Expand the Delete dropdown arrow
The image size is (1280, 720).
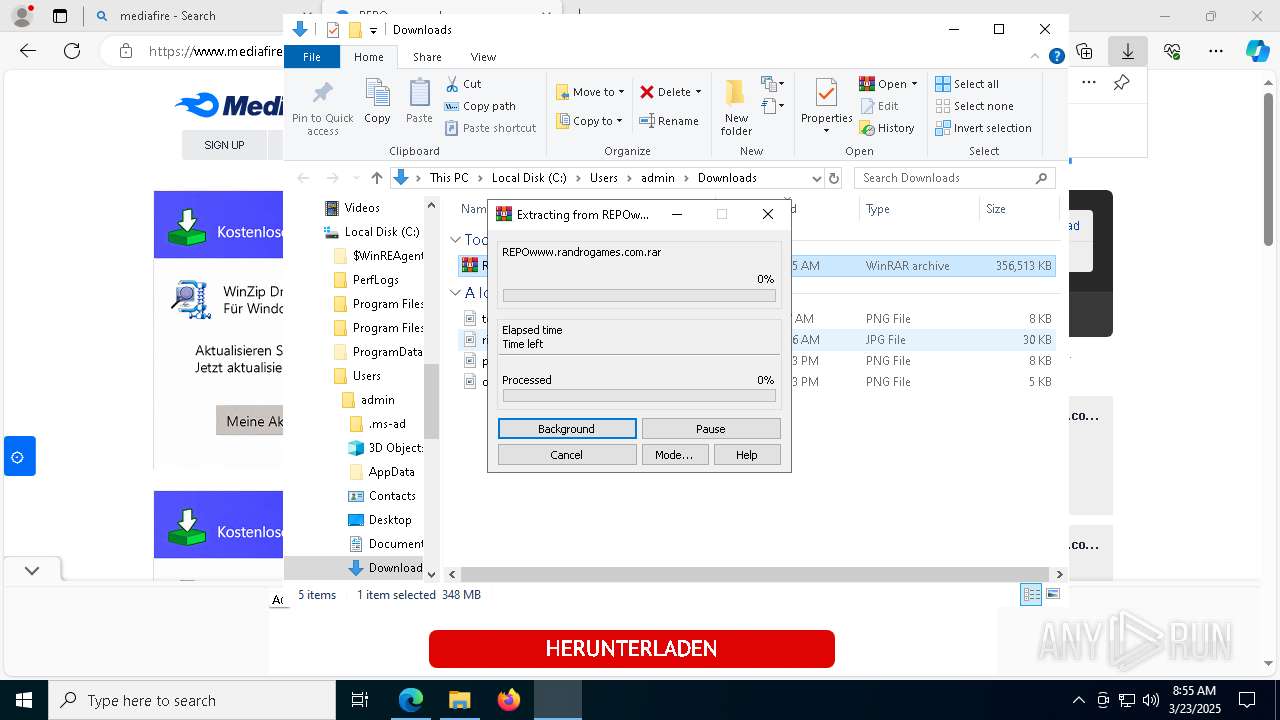point(698,92)
